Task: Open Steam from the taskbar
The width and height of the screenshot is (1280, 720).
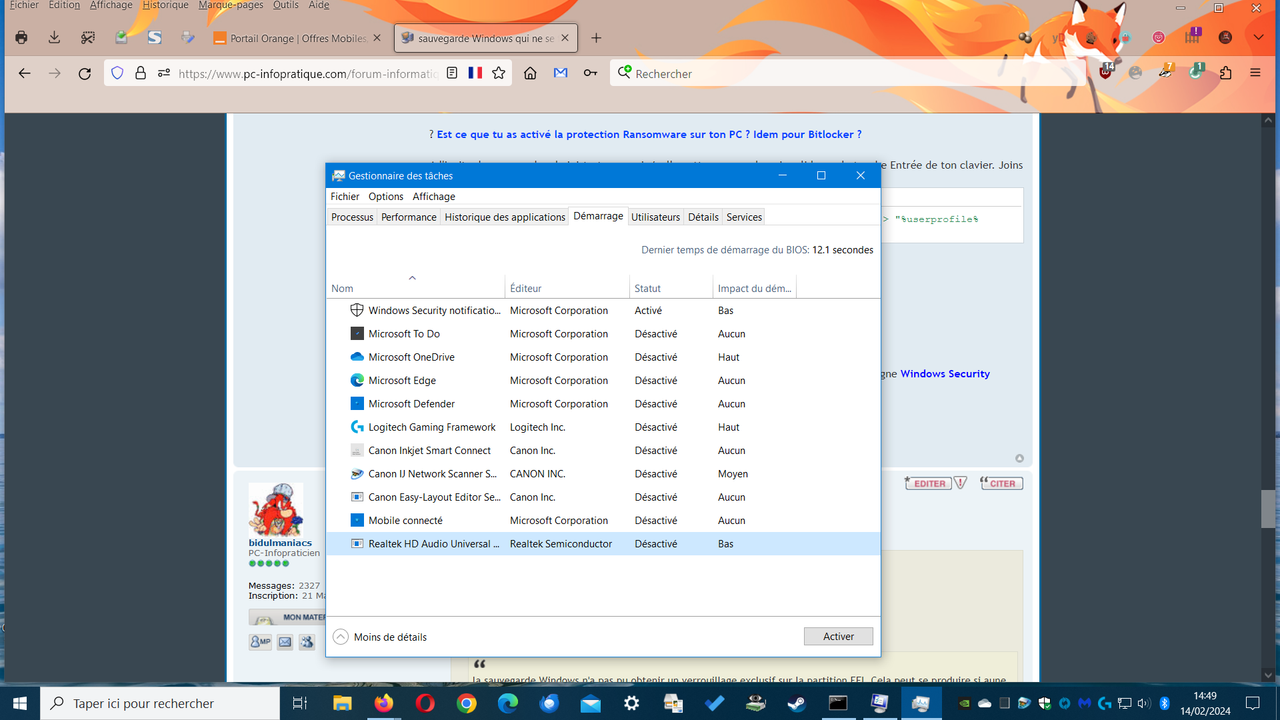Action: click(797, 703)
